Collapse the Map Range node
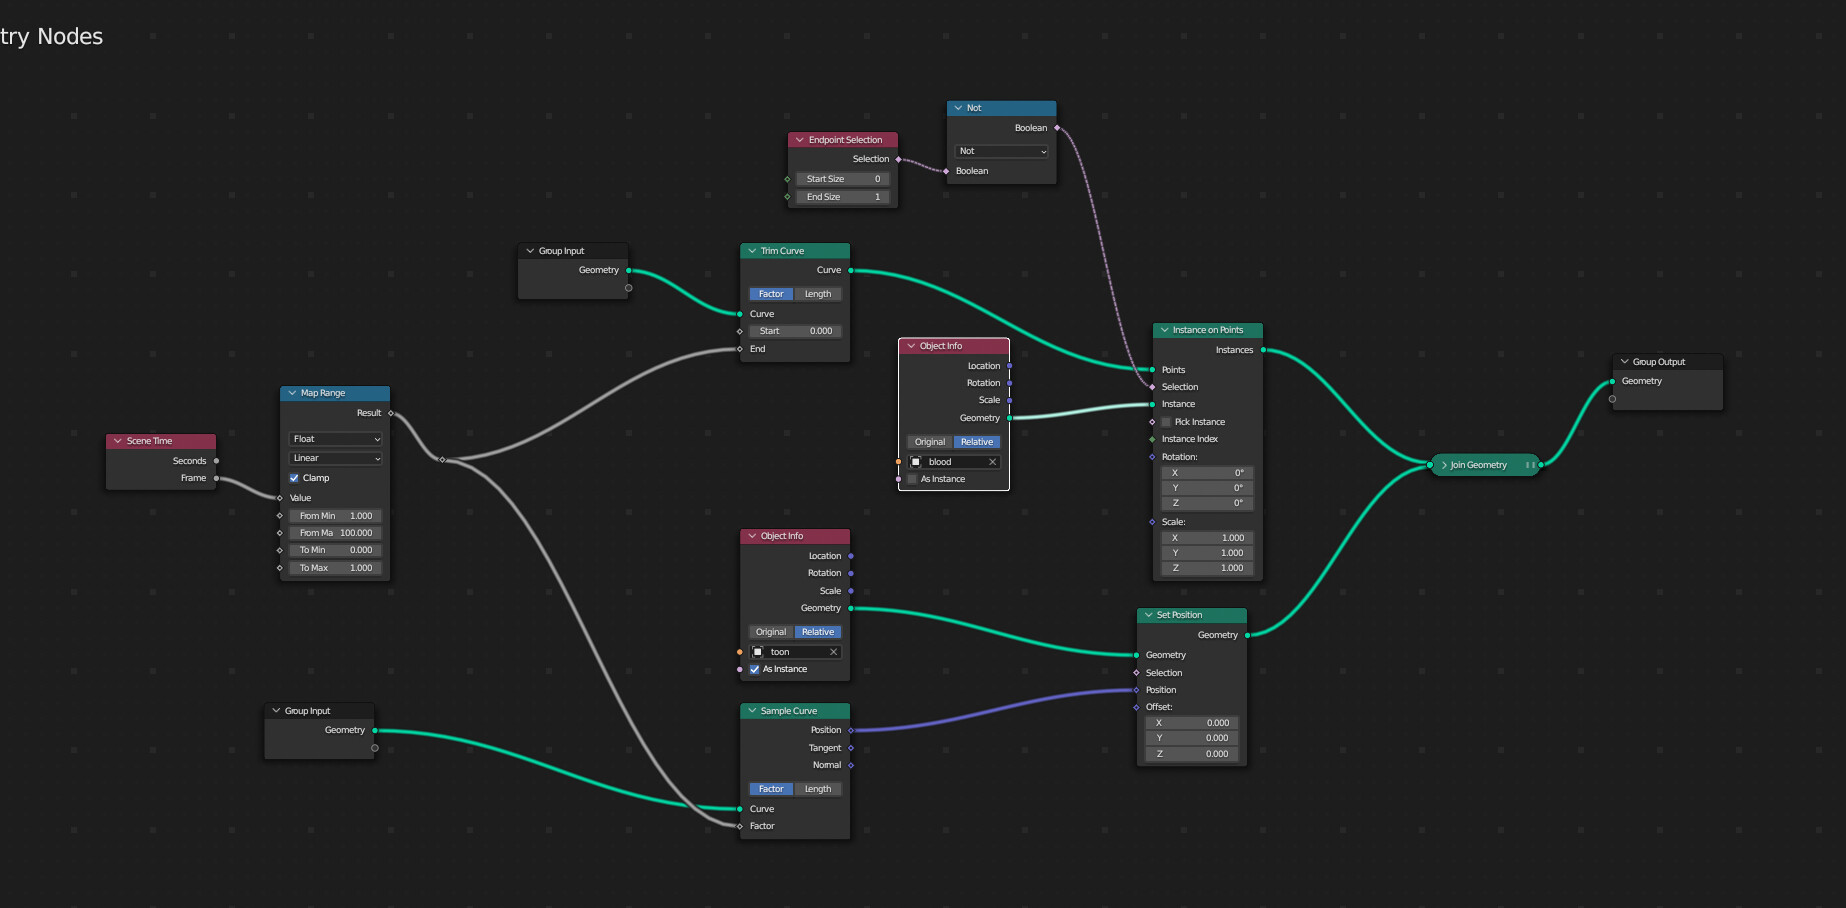Viewport: 1846px width, 908px height. tap(292, 393)
